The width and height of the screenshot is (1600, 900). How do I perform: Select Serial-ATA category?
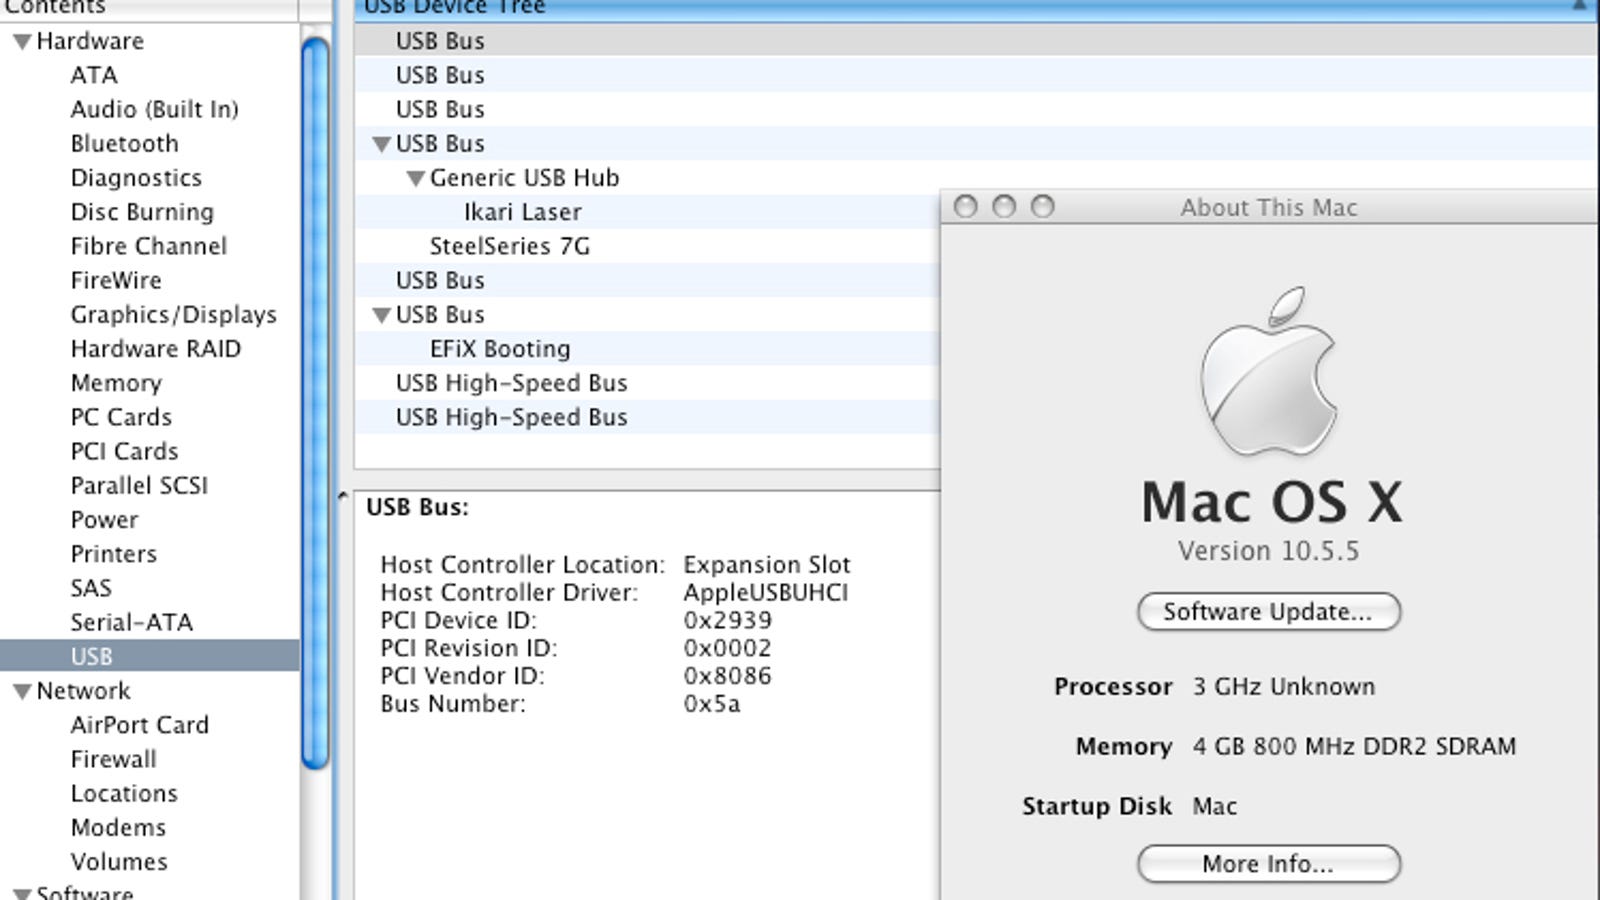pos(131,622)
